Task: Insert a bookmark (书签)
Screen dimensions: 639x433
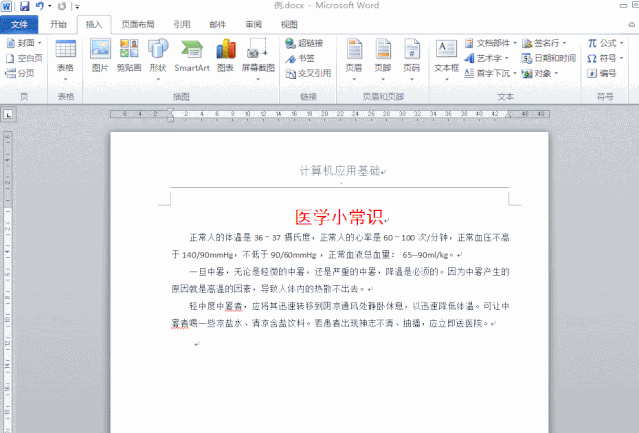Action: pos(300,58)
